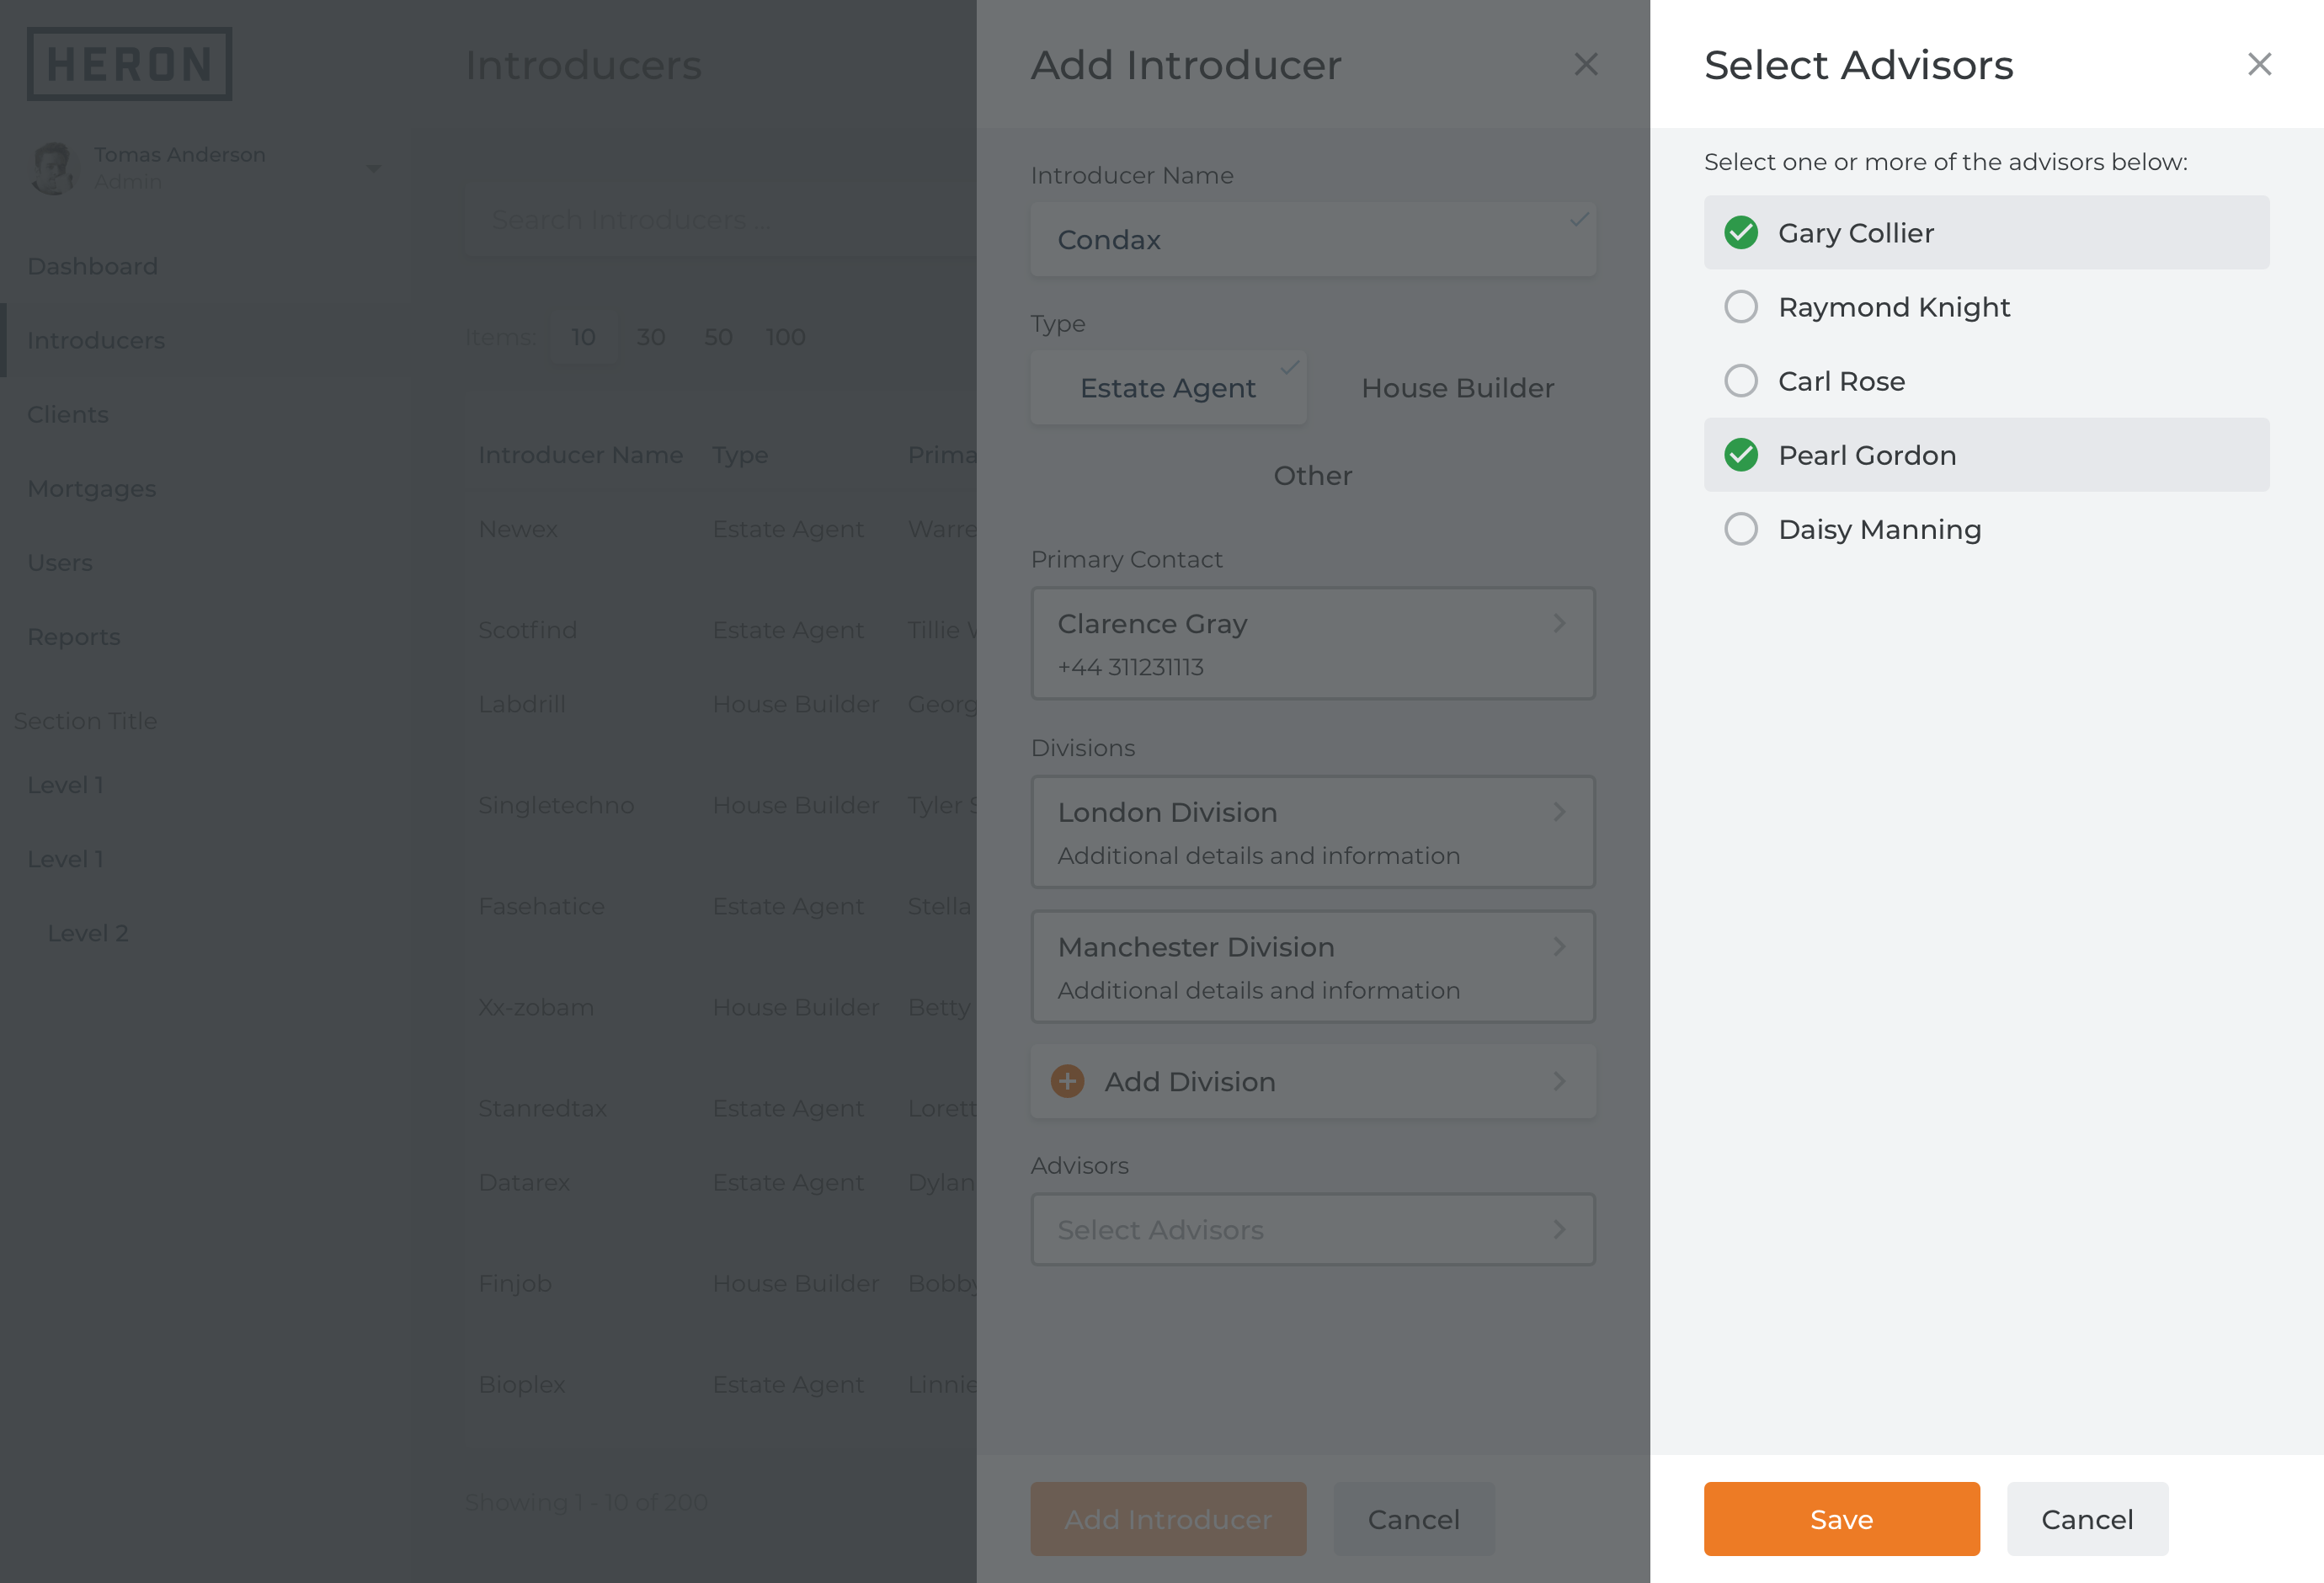Open Clarence Gray primary contact chevron
This screenshot has width=2324, height=1583.
(1559, 623)
